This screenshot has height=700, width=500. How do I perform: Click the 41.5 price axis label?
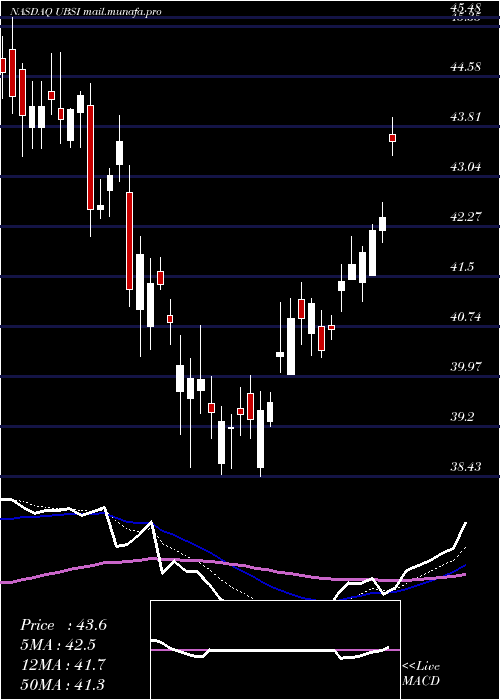tap(463, 267)
